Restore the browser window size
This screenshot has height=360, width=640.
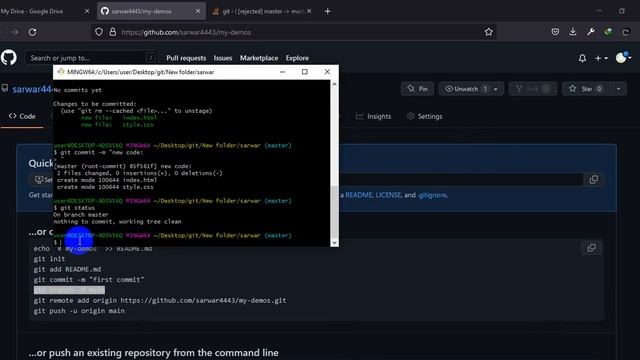coord(621,11)
